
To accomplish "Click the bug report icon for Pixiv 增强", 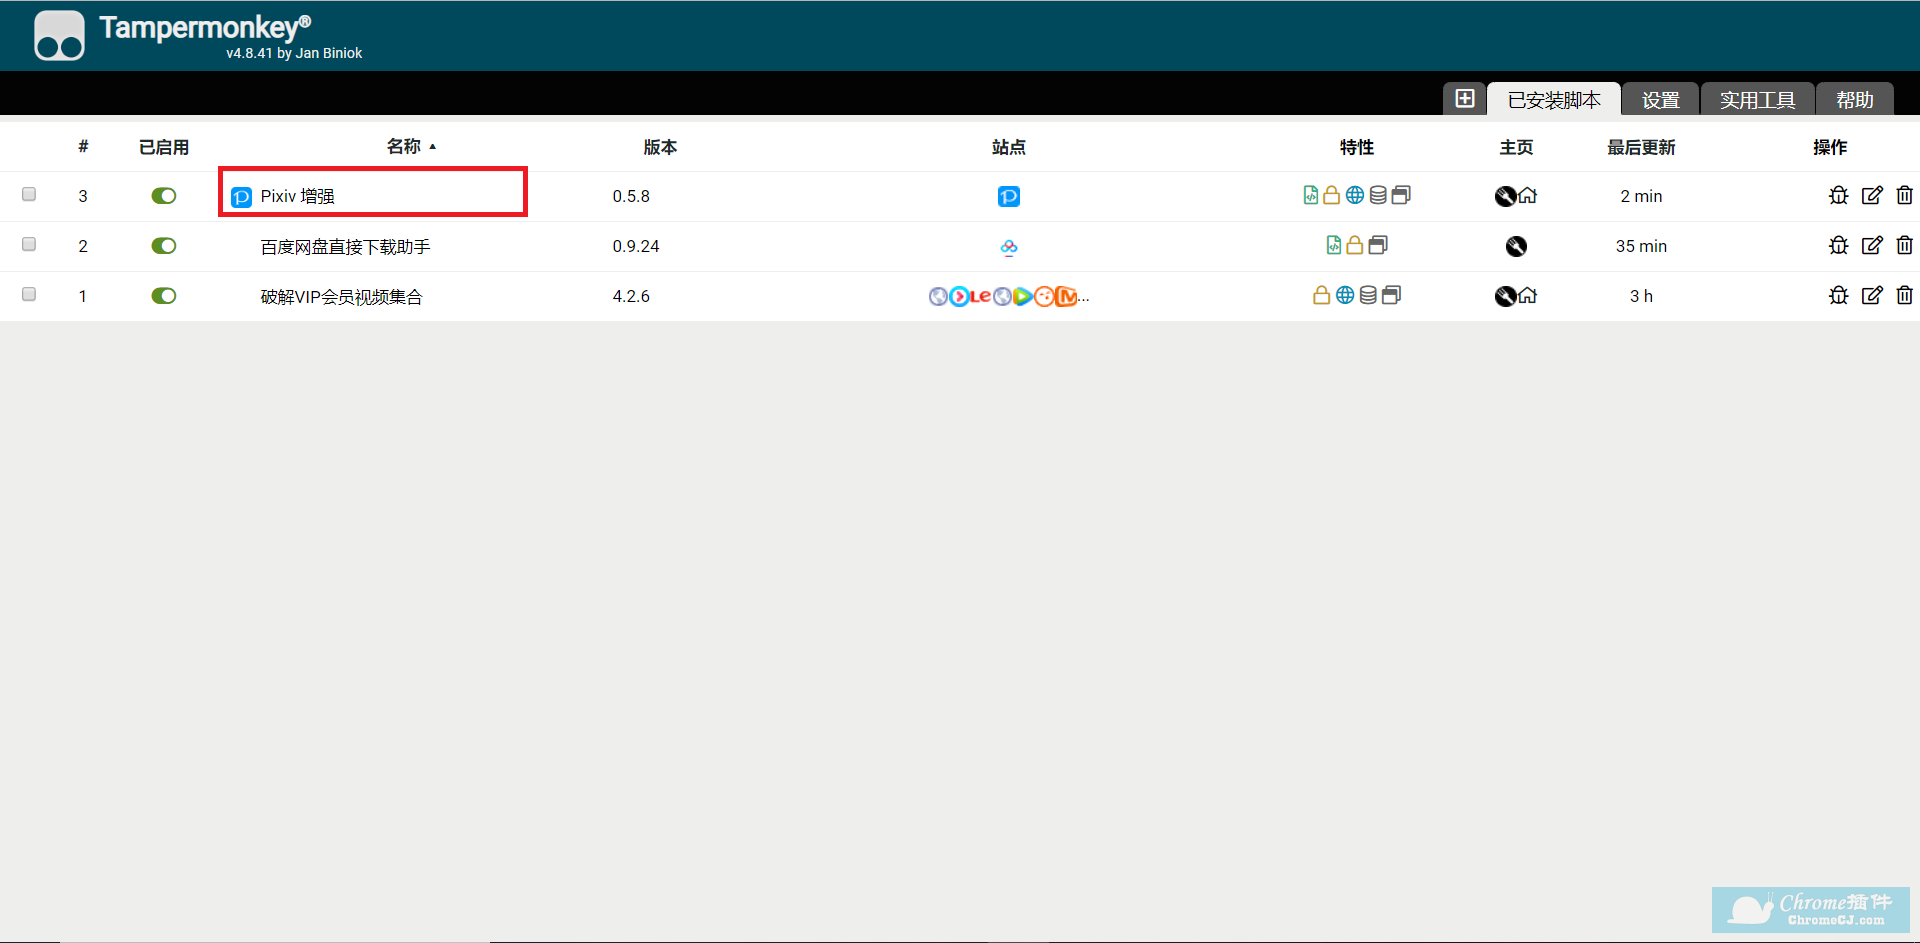I will pos(1839,196).
